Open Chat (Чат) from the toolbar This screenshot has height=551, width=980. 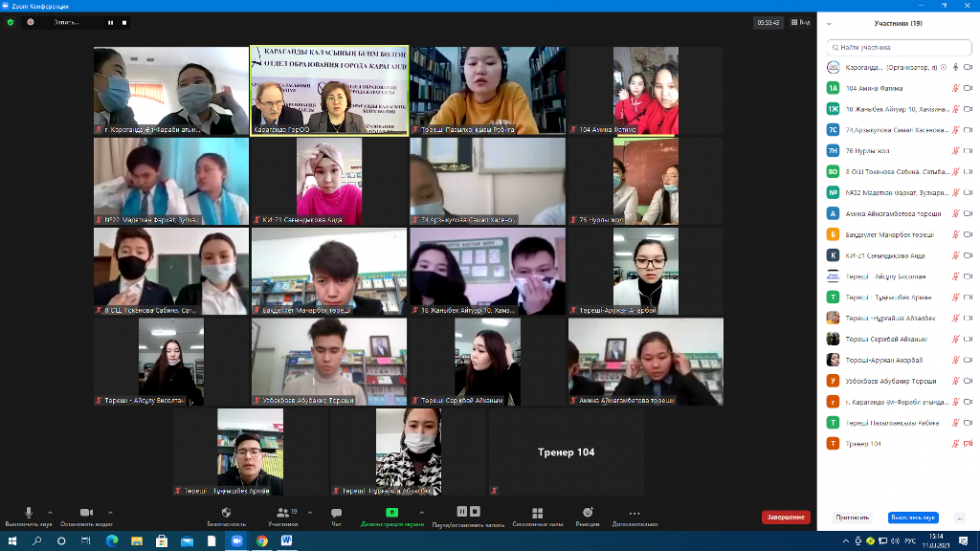pos(336,514)
